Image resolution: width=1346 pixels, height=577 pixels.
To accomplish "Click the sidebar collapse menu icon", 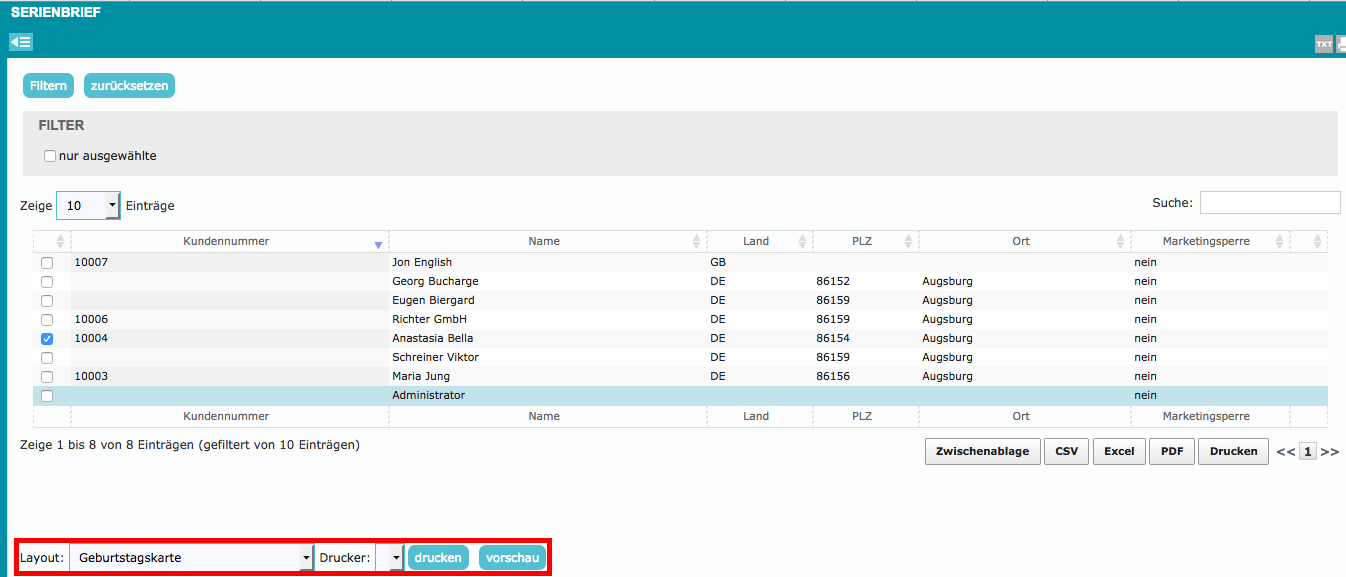I will click(x=21, y=42).
